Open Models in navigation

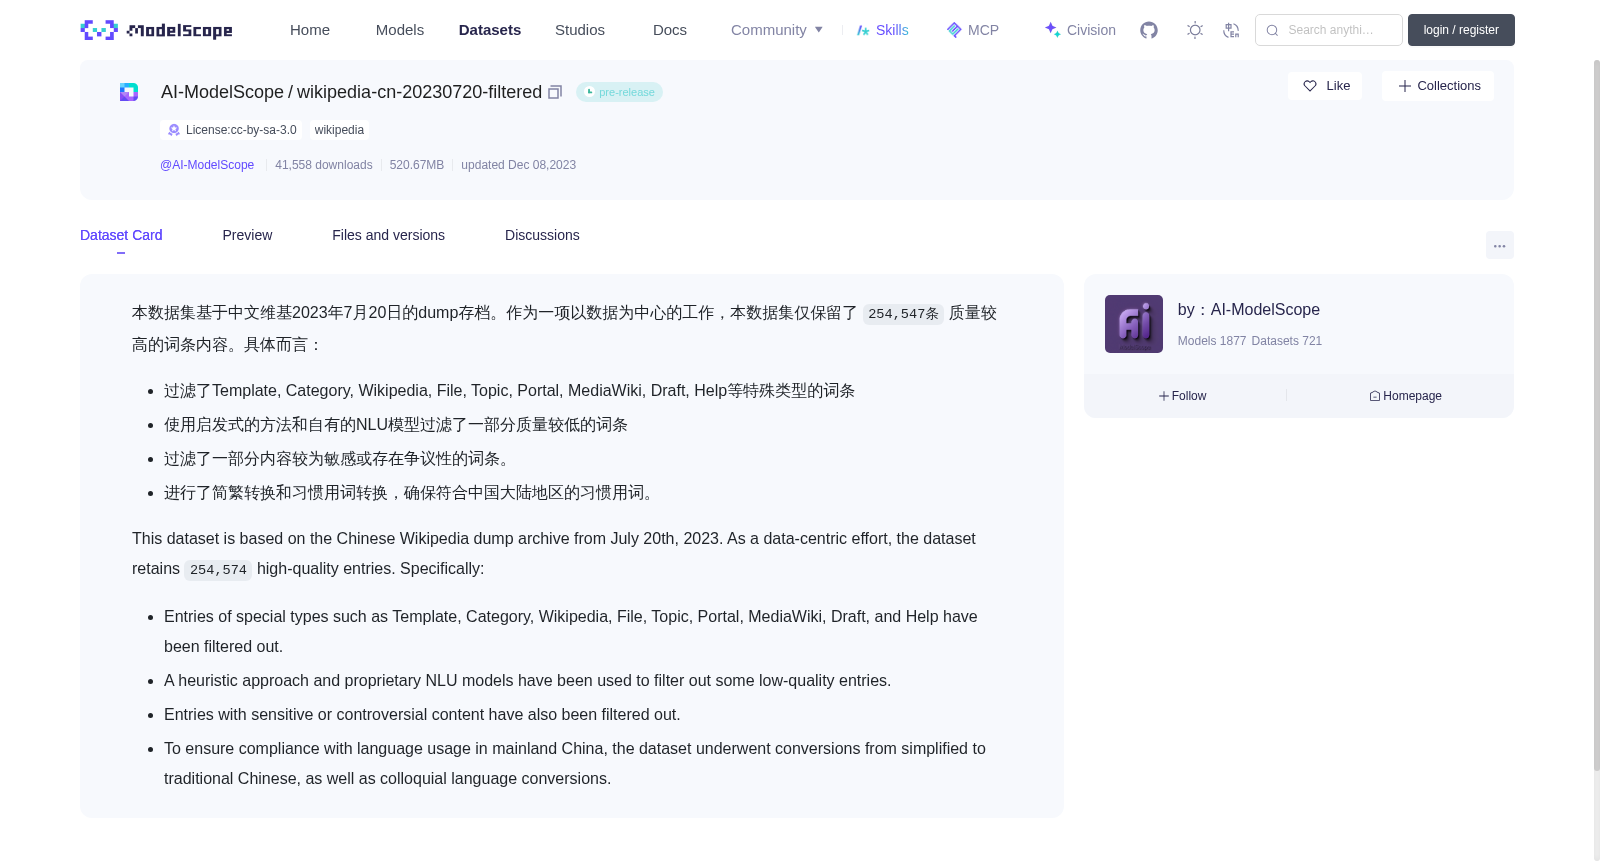[400, 30]
